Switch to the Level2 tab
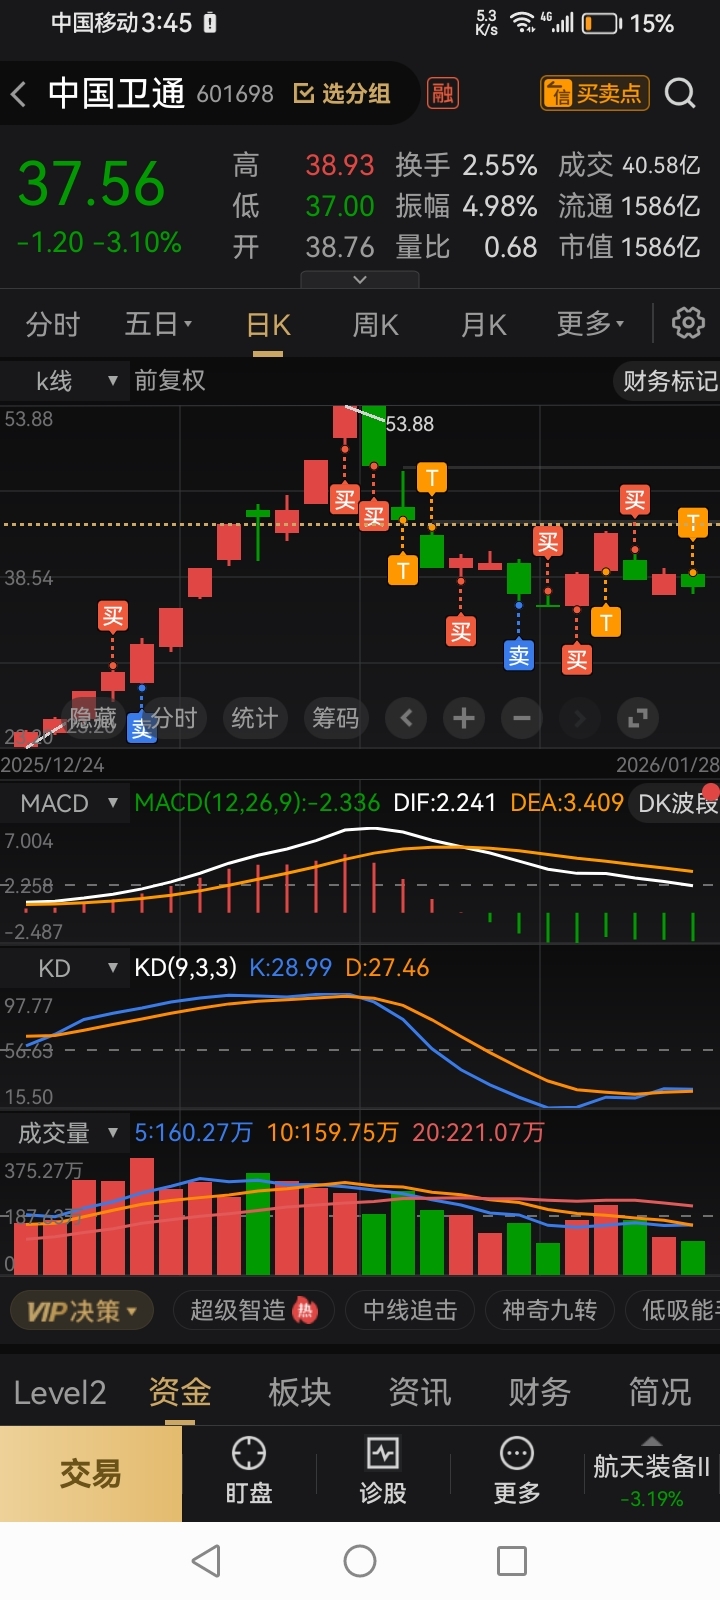 tap(60, 1392)
